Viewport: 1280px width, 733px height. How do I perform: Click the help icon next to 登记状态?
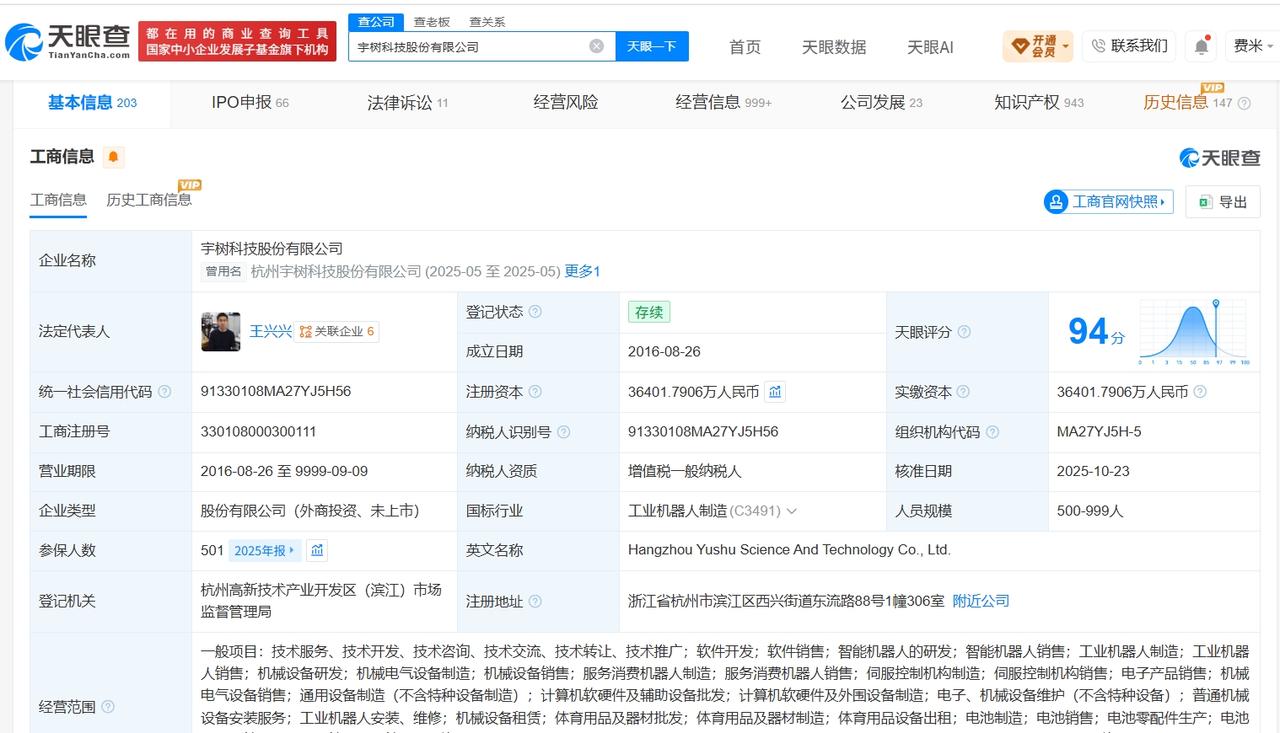click(535, 312)
